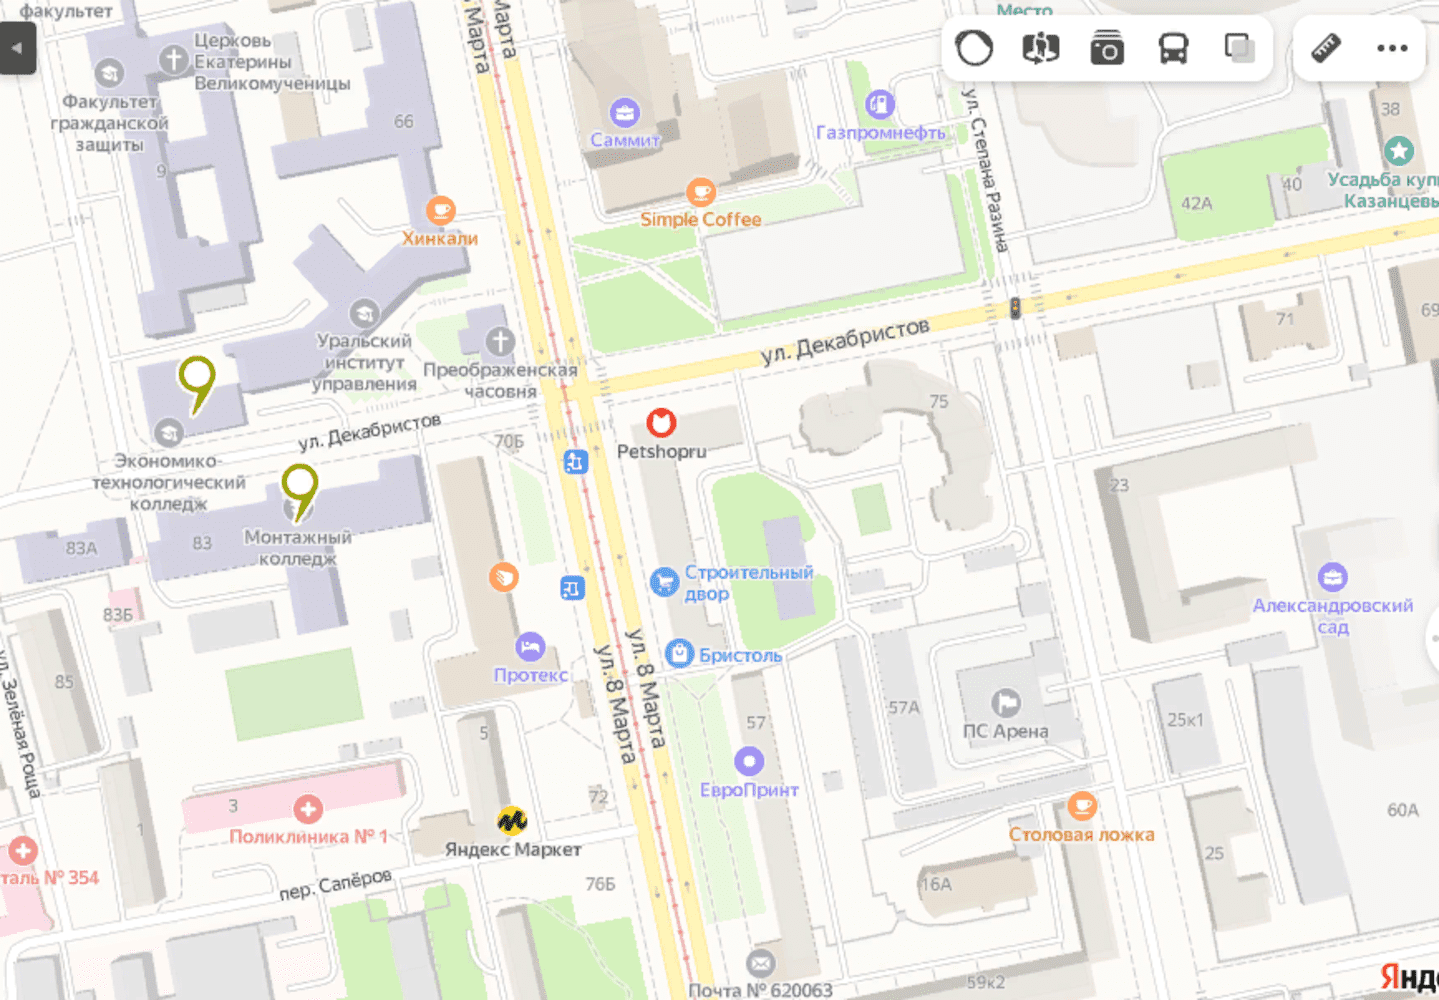Screen dimensions: 1439x1000
Task: Open the Саммит business center marker
Action: (625, 112)
